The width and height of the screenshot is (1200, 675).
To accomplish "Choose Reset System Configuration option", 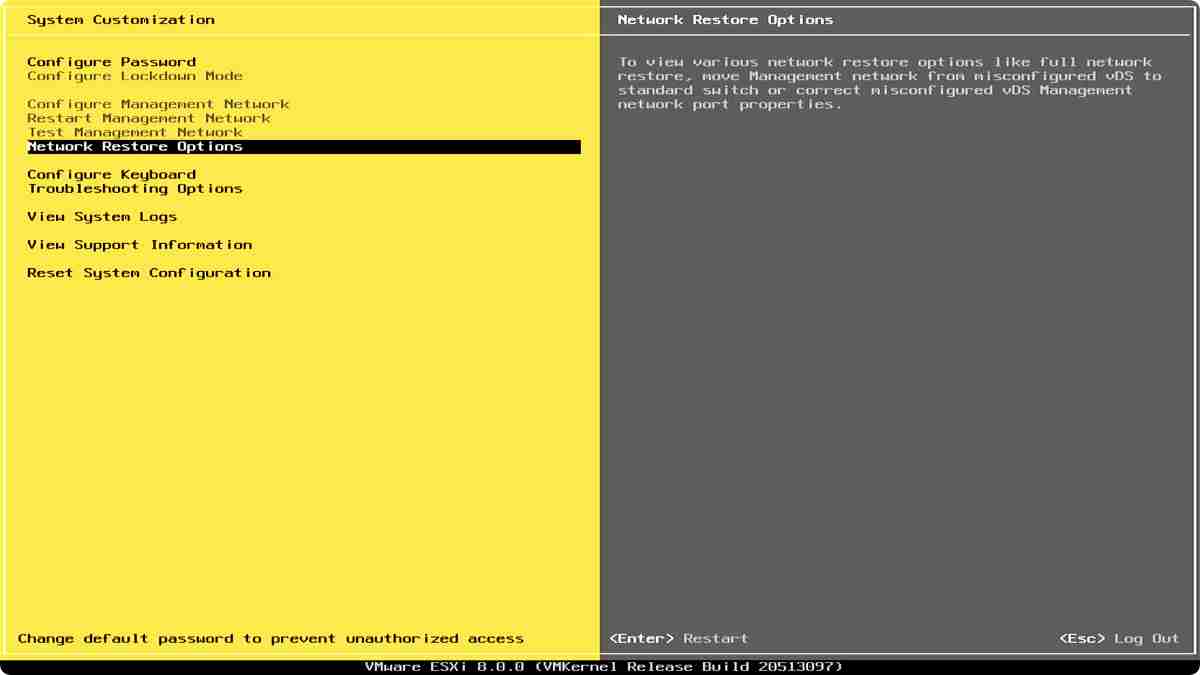I will point(149,272).
